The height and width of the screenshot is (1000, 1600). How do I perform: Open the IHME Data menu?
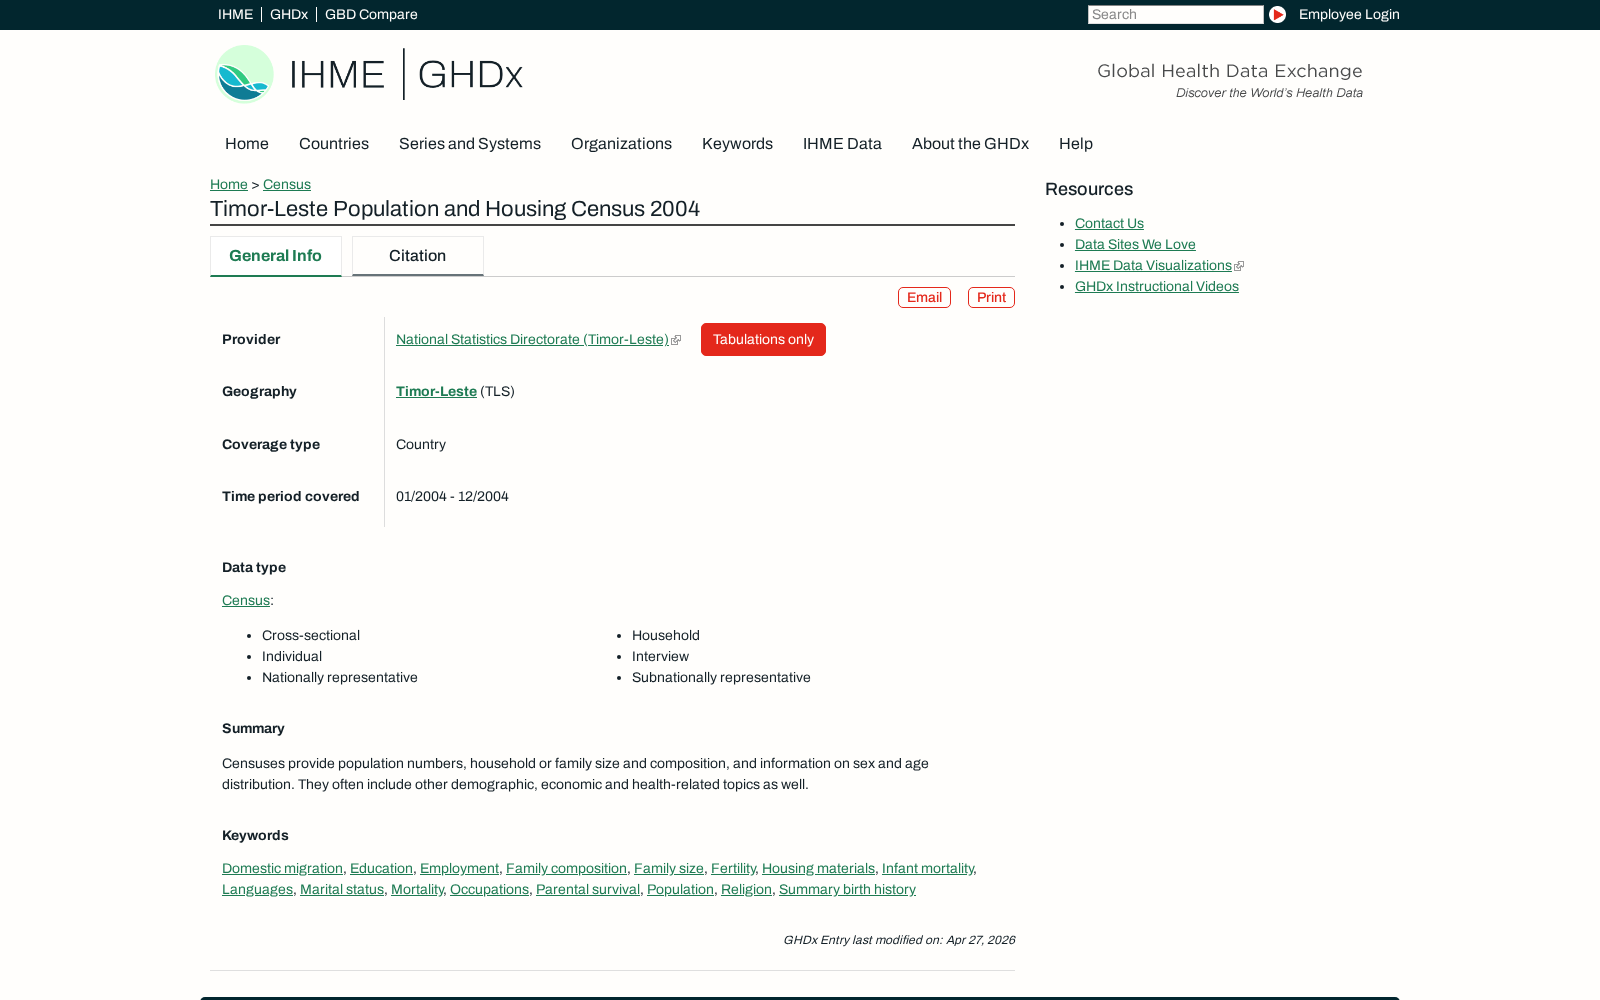click(842, 144)
